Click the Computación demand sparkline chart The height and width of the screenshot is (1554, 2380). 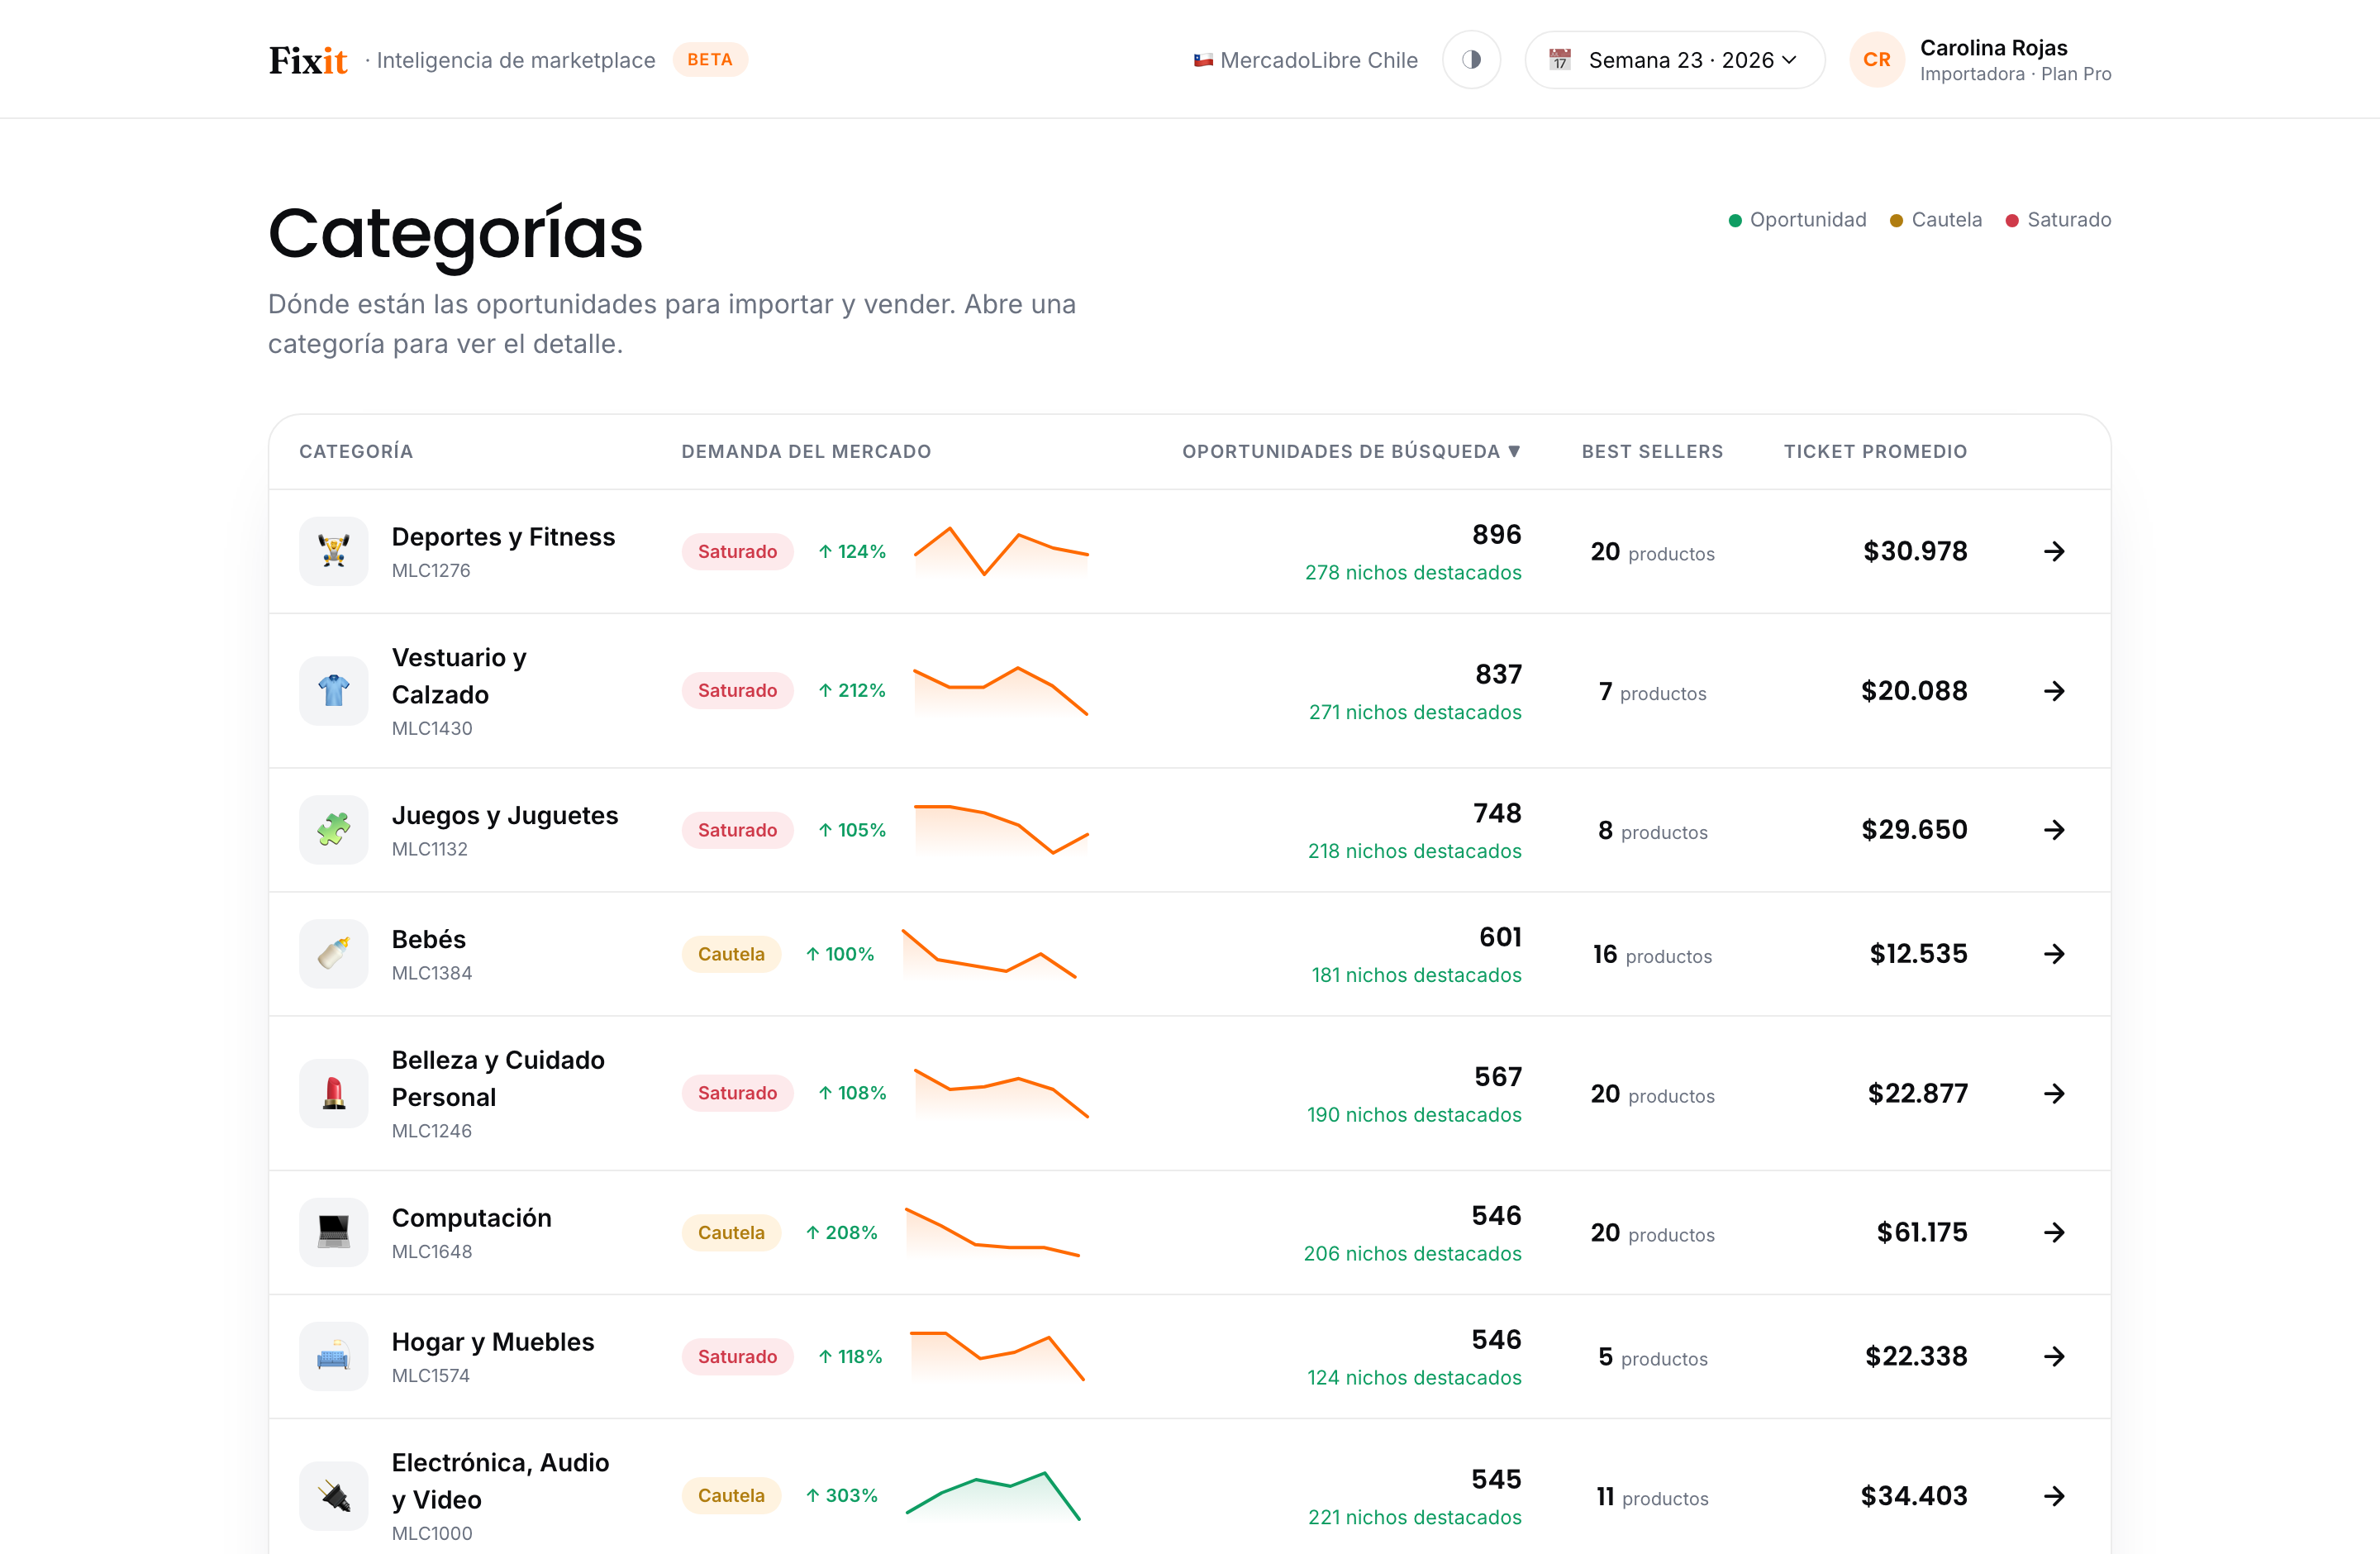tap(992, 1232)
